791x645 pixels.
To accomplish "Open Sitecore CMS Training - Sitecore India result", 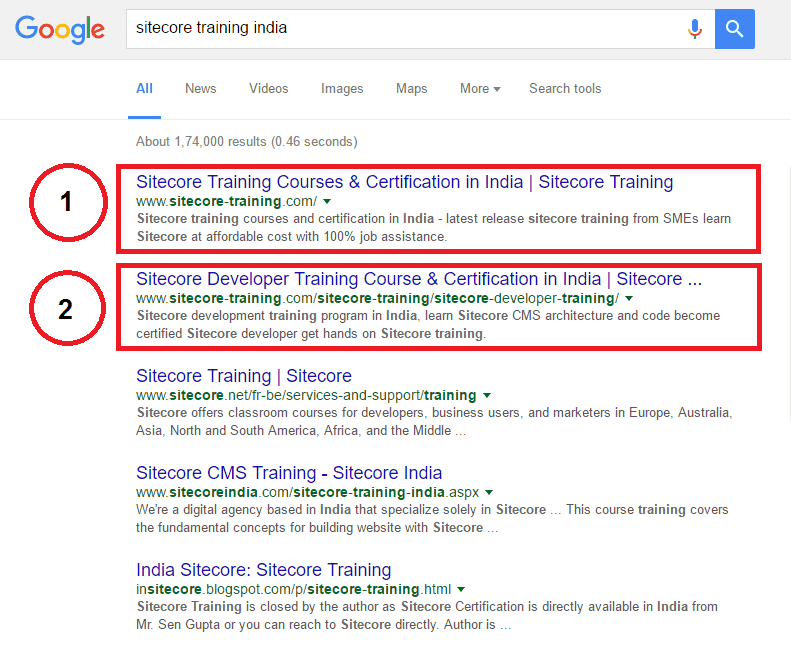I will tap(289, 473).
